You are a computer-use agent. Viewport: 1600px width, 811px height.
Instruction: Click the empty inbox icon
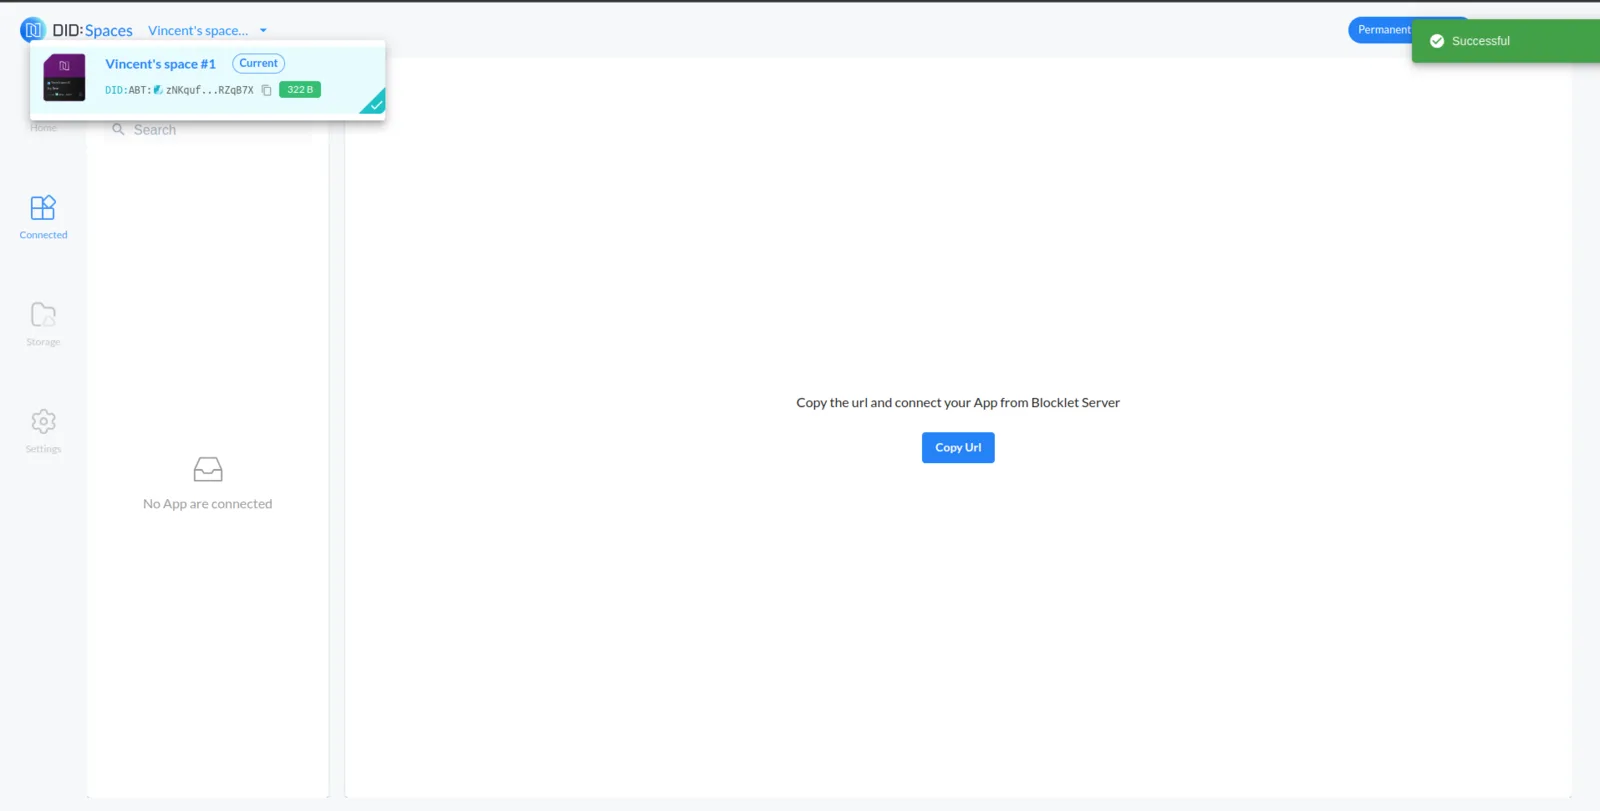[x=208, y=469]
